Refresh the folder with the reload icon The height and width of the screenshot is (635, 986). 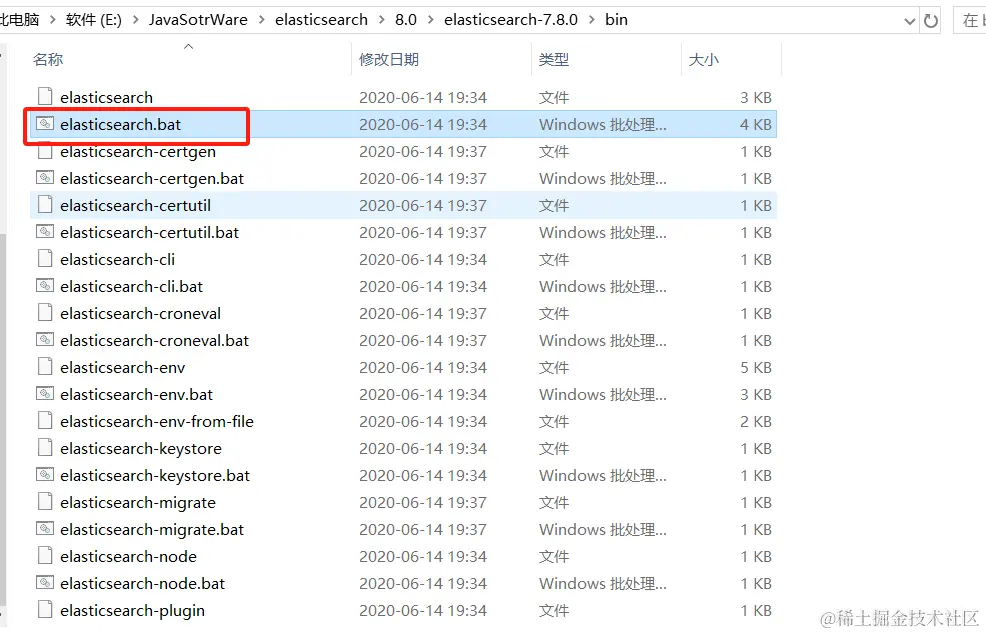pyautogui.click(x=931, y=21)
